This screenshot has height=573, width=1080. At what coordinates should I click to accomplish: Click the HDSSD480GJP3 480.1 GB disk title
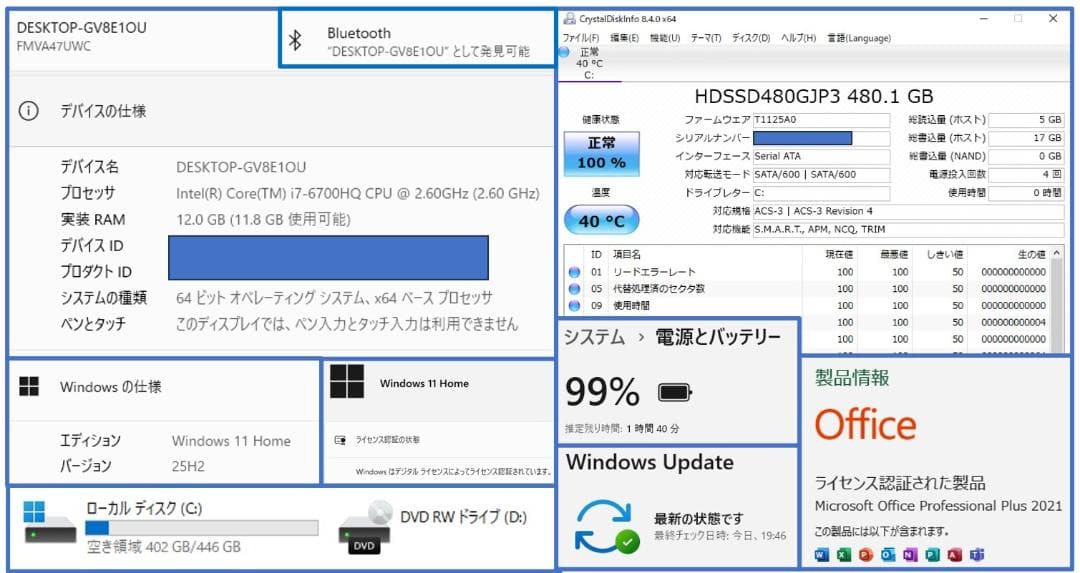pyautogui.click(x=813, y=96)
